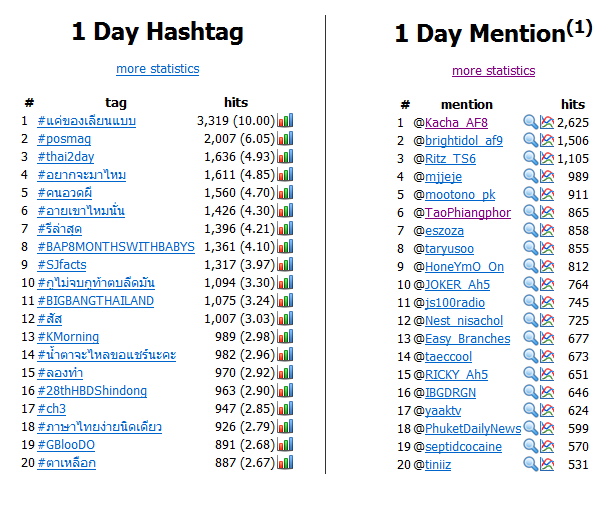Image resolution: width=613 pixels, height=506 pixels.
Task: Open bar chart icon beside #thai2day
Action: coord(285,156)
